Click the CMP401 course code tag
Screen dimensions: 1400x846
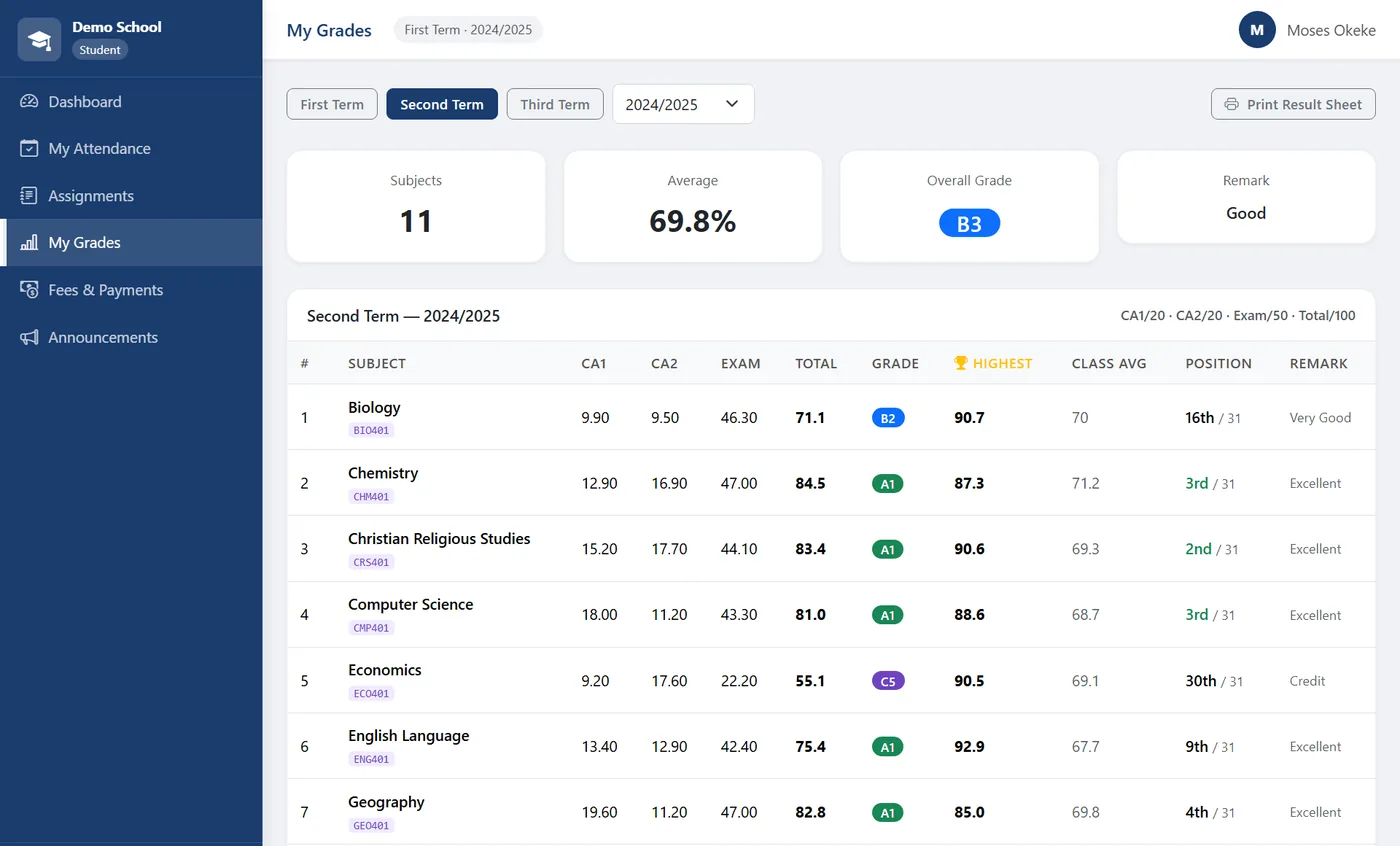371,629
